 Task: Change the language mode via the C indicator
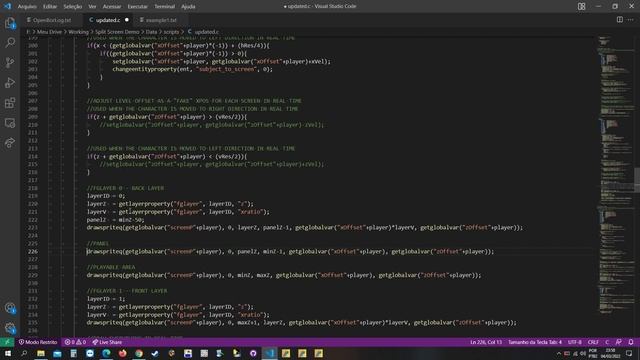click(x=607, y=342)
